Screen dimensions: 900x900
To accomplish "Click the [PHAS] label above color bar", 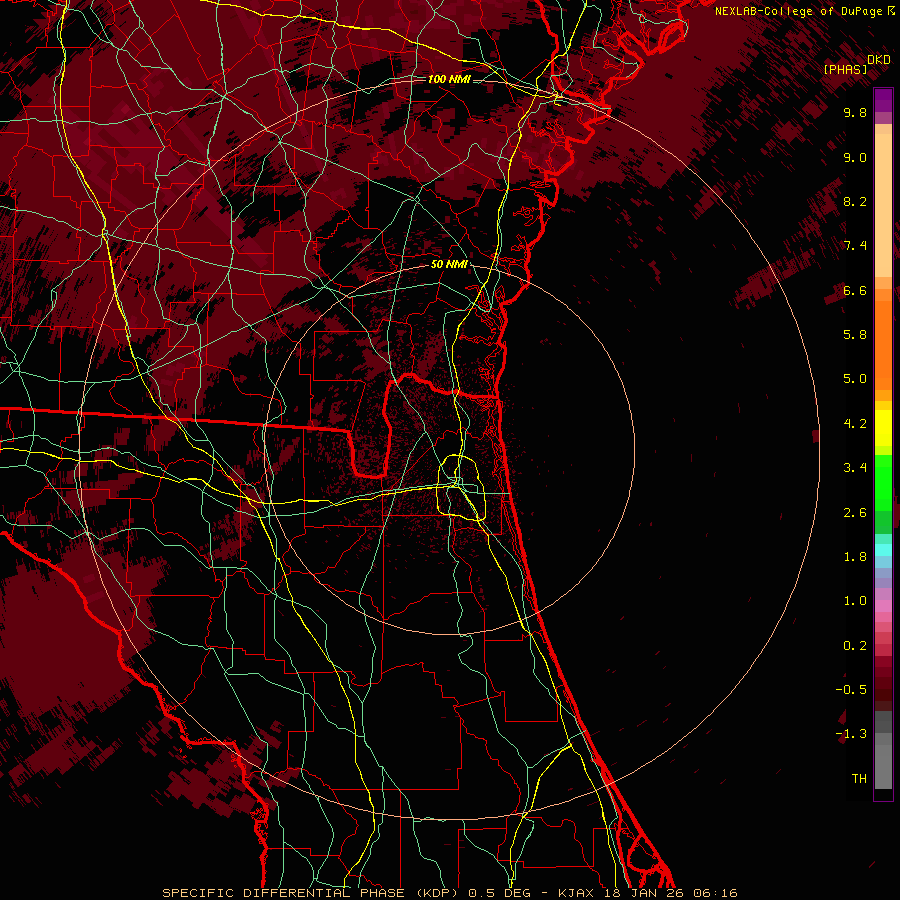I will [845, 70].
